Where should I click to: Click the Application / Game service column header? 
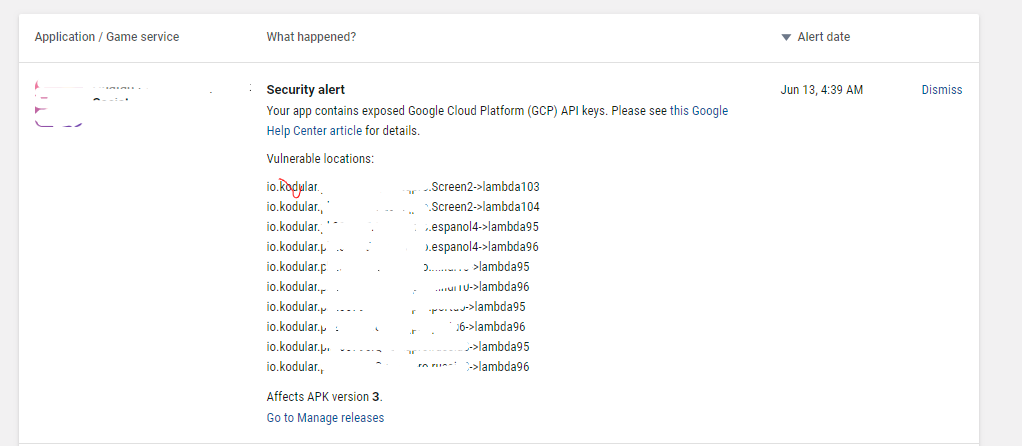(x=107, y=37)
